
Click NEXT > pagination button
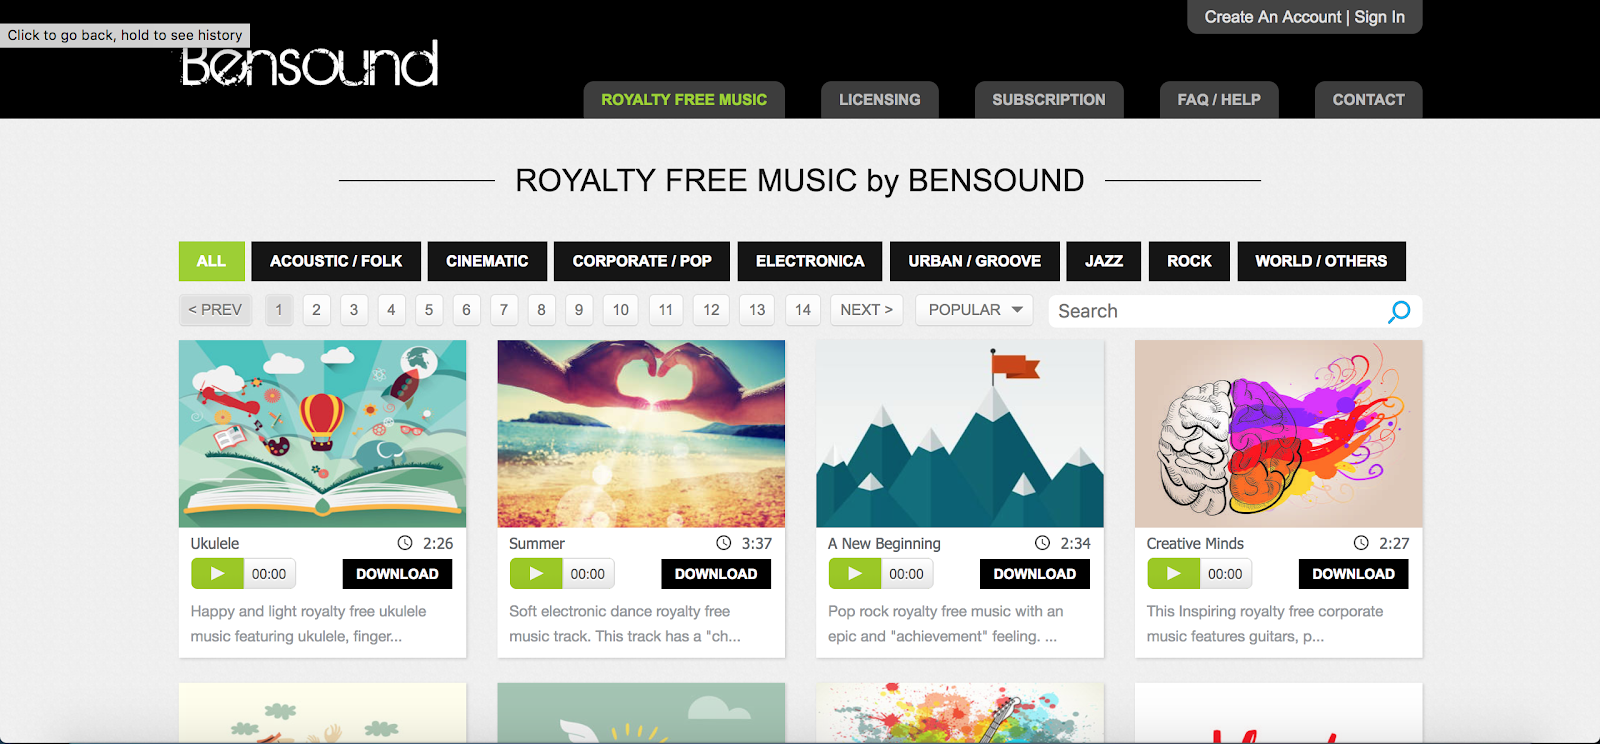[x=867, y=310]
